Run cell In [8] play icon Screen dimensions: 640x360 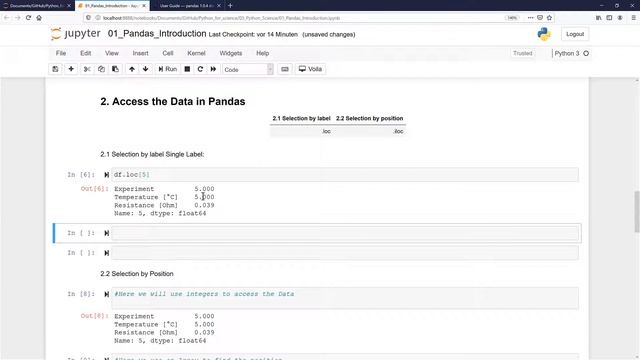[x=107, y=294]
